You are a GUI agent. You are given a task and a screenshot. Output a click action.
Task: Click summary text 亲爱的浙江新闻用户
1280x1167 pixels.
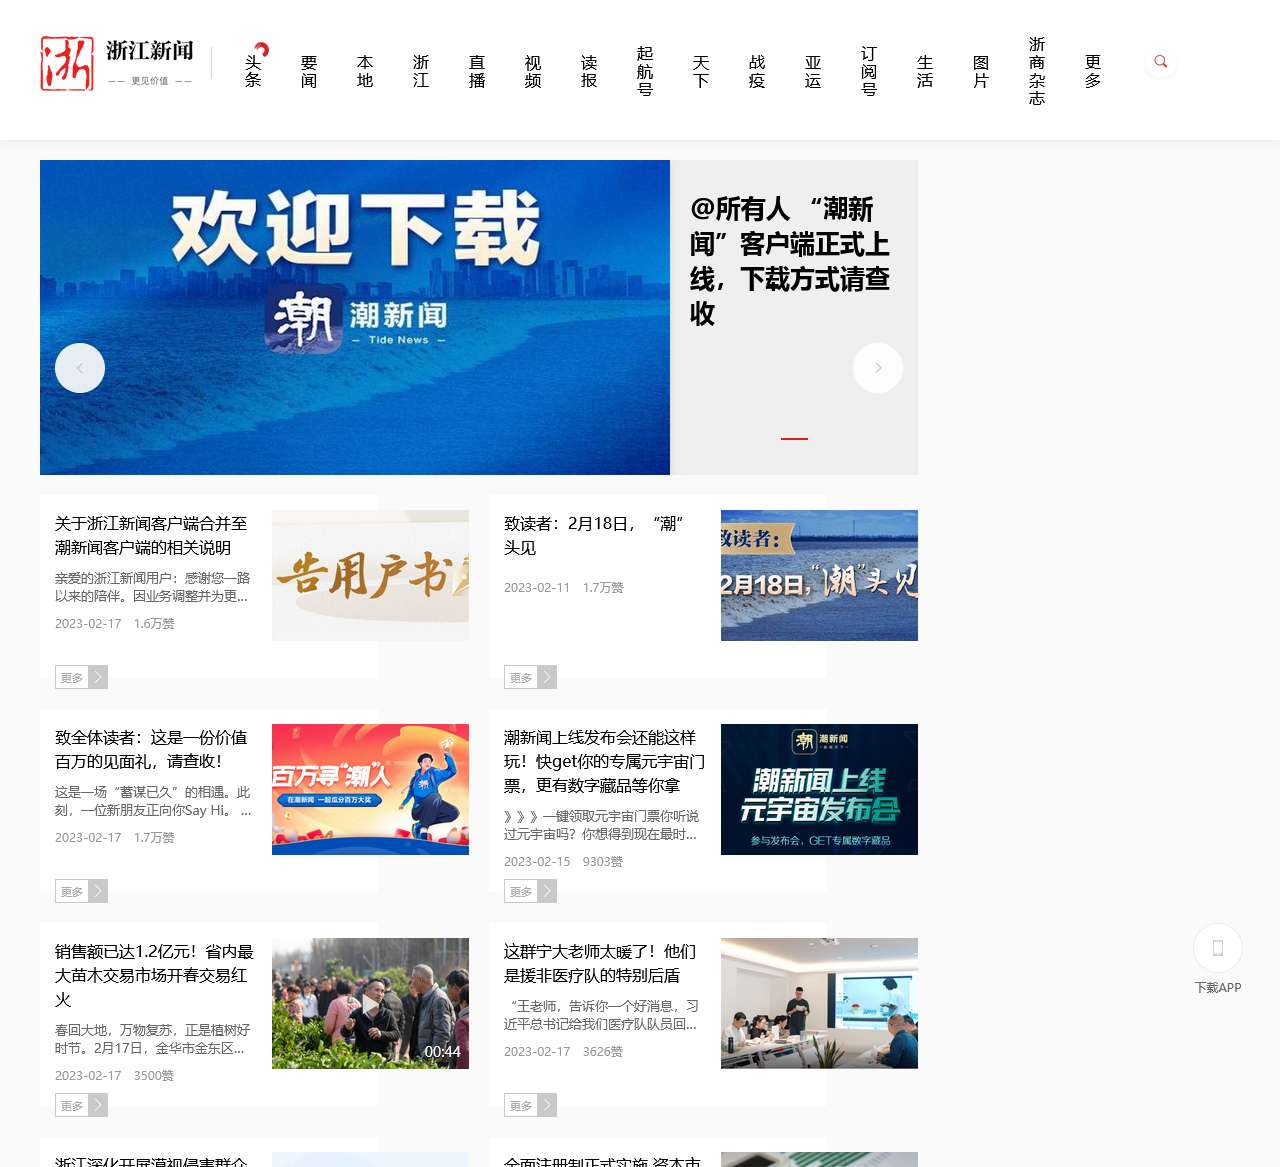pos(152,587)
